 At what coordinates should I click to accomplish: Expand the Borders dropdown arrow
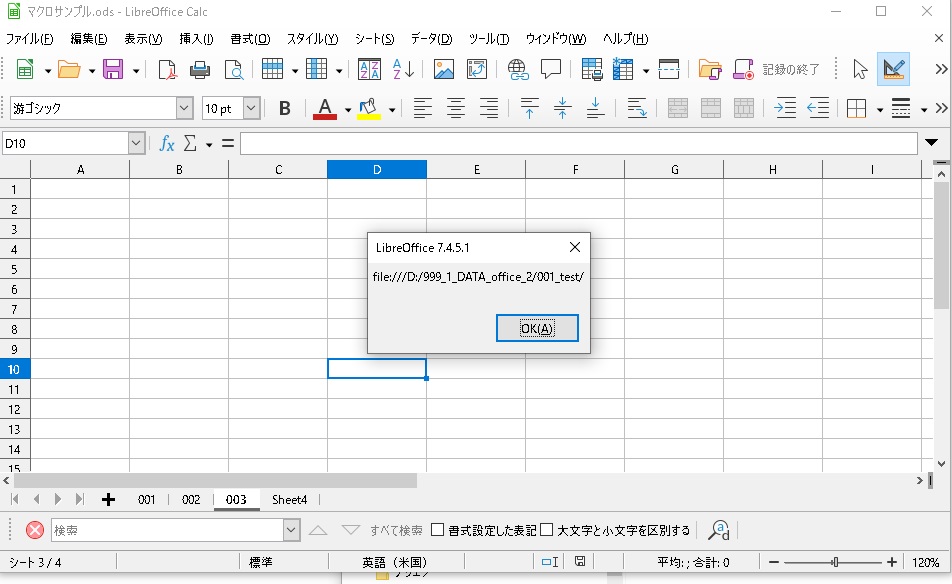click(880, 110)
